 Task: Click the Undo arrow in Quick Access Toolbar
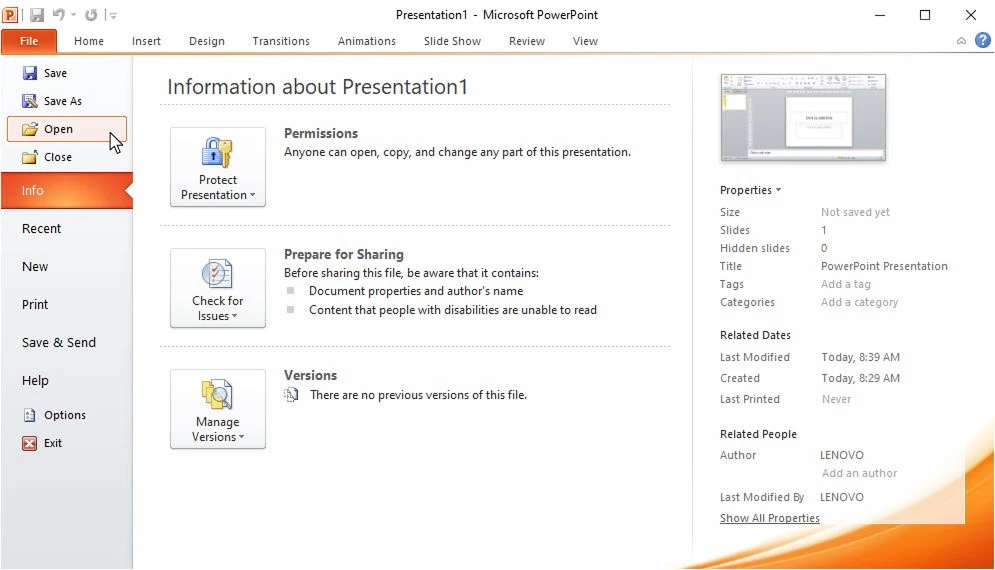tap(58, 14)
